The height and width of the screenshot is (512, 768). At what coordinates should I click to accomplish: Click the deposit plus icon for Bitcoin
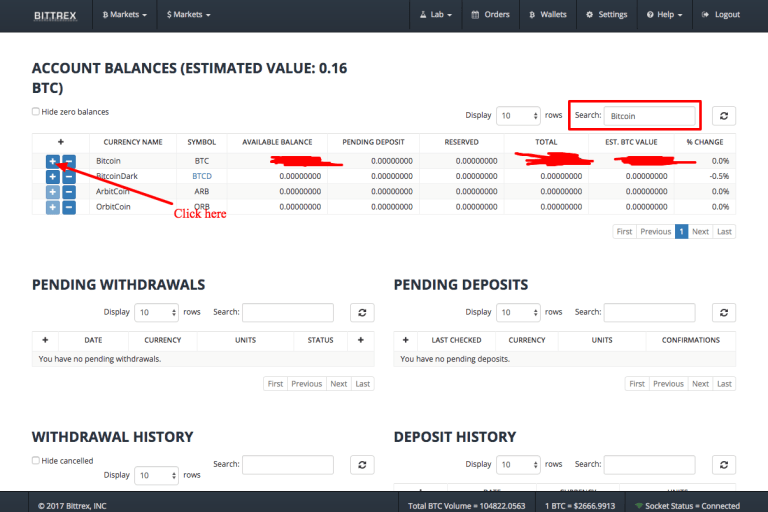pos(52,161)
